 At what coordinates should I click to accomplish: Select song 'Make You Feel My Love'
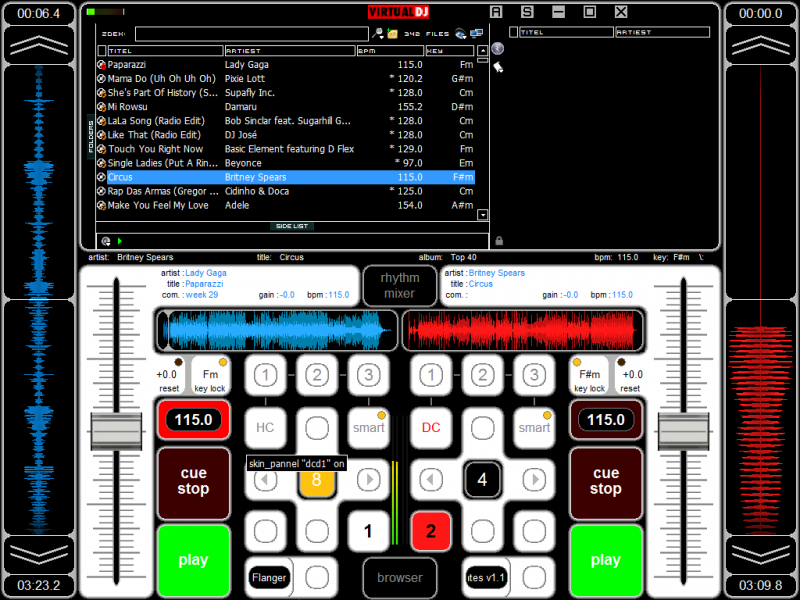click(x=286, y=205)
